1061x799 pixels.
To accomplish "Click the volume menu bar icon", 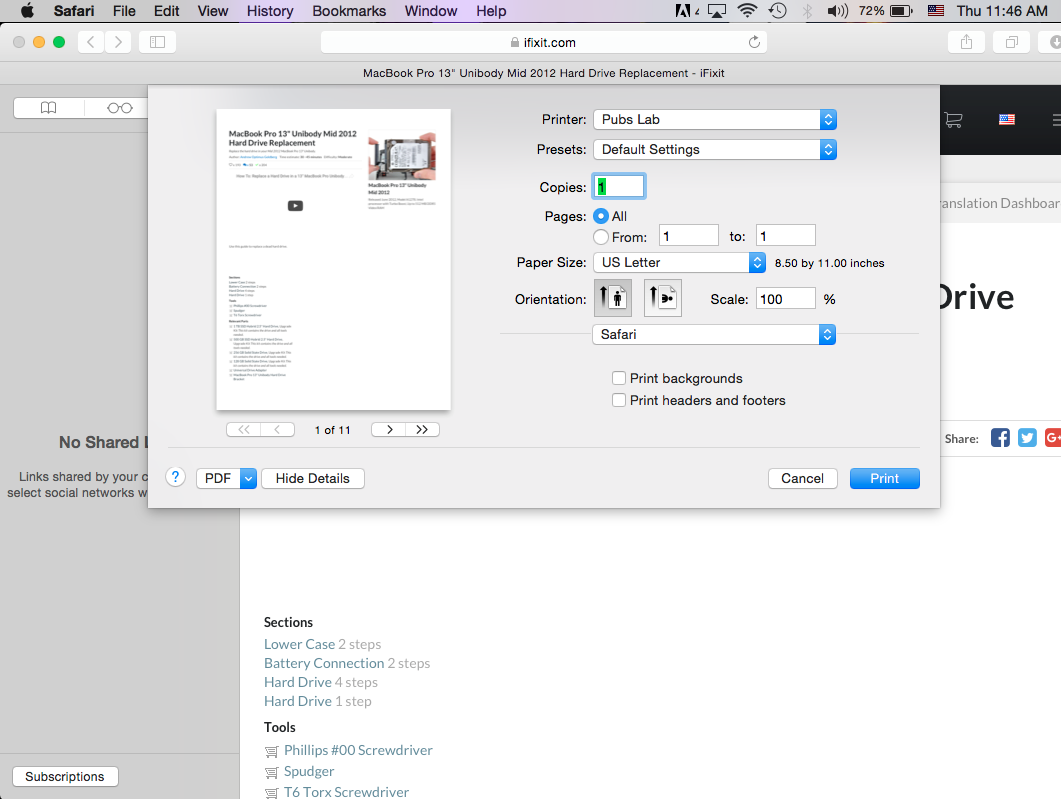I will tap(837, 11).
